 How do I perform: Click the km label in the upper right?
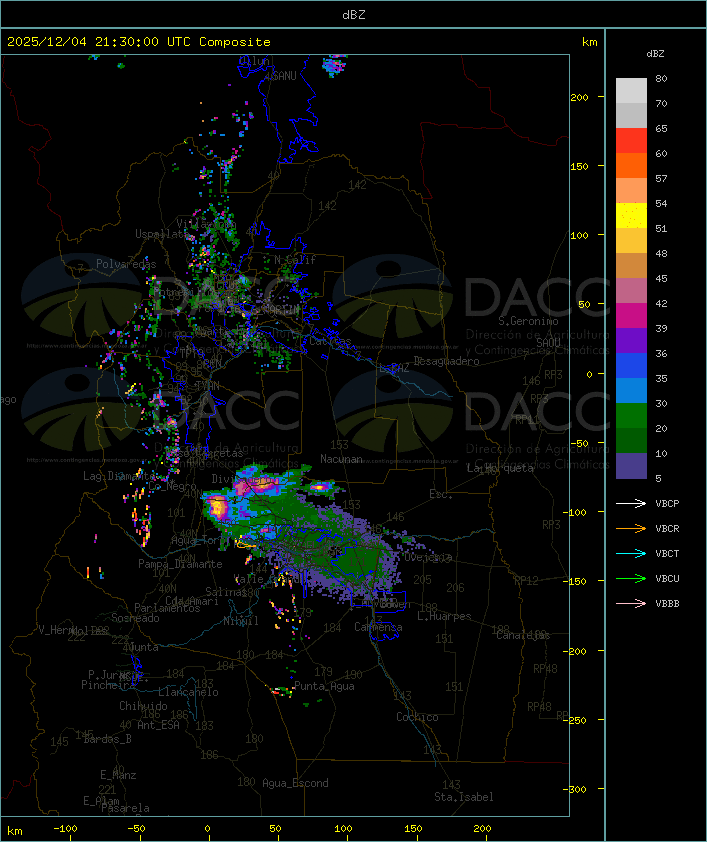click(589, 42)
